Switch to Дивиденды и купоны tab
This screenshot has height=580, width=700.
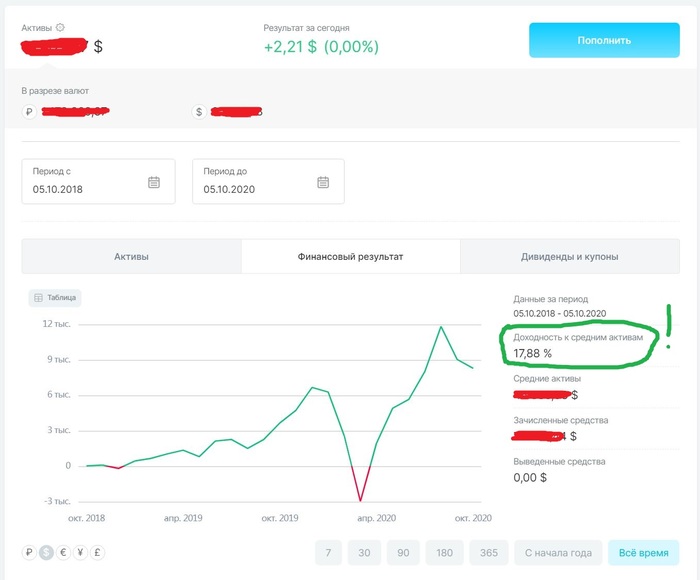pos(569,257)
